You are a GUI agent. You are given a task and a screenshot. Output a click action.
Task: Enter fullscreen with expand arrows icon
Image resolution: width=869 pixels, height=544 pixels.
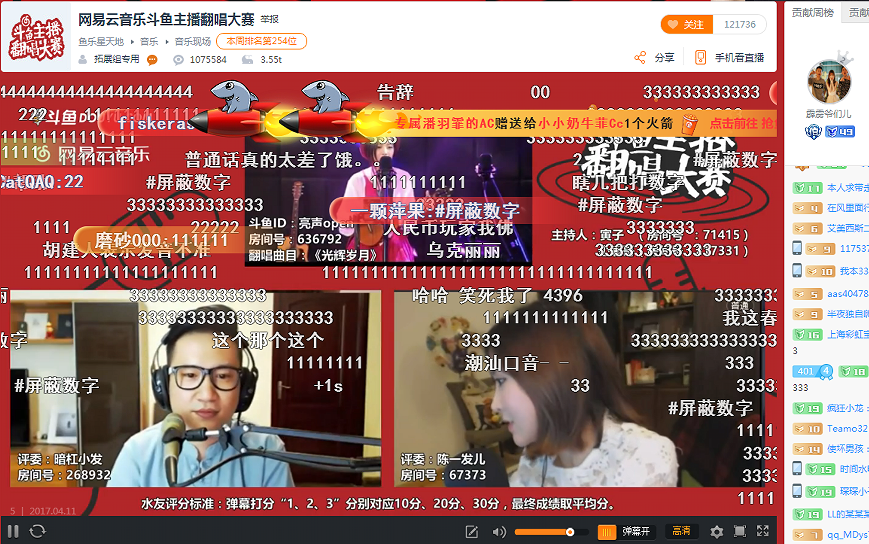(763, 531)
